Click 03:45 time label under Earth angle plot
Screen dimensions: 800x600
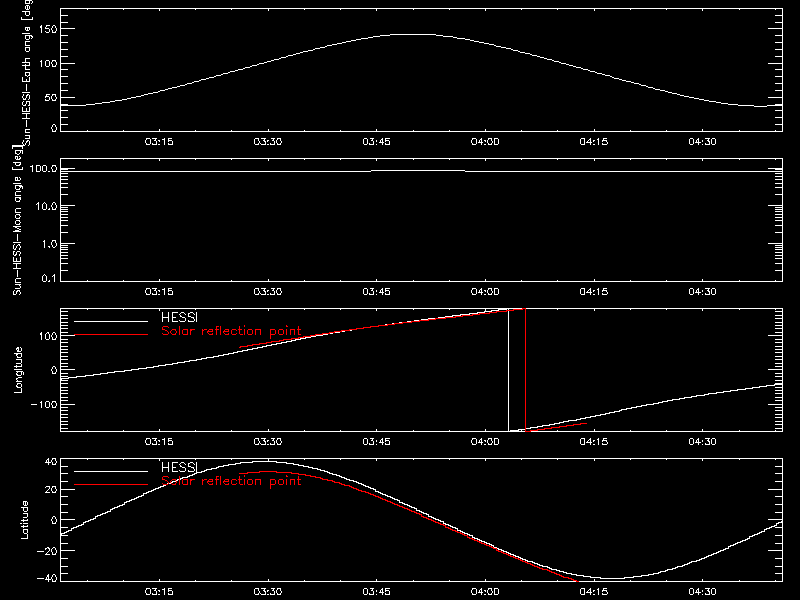click(377, 141)
